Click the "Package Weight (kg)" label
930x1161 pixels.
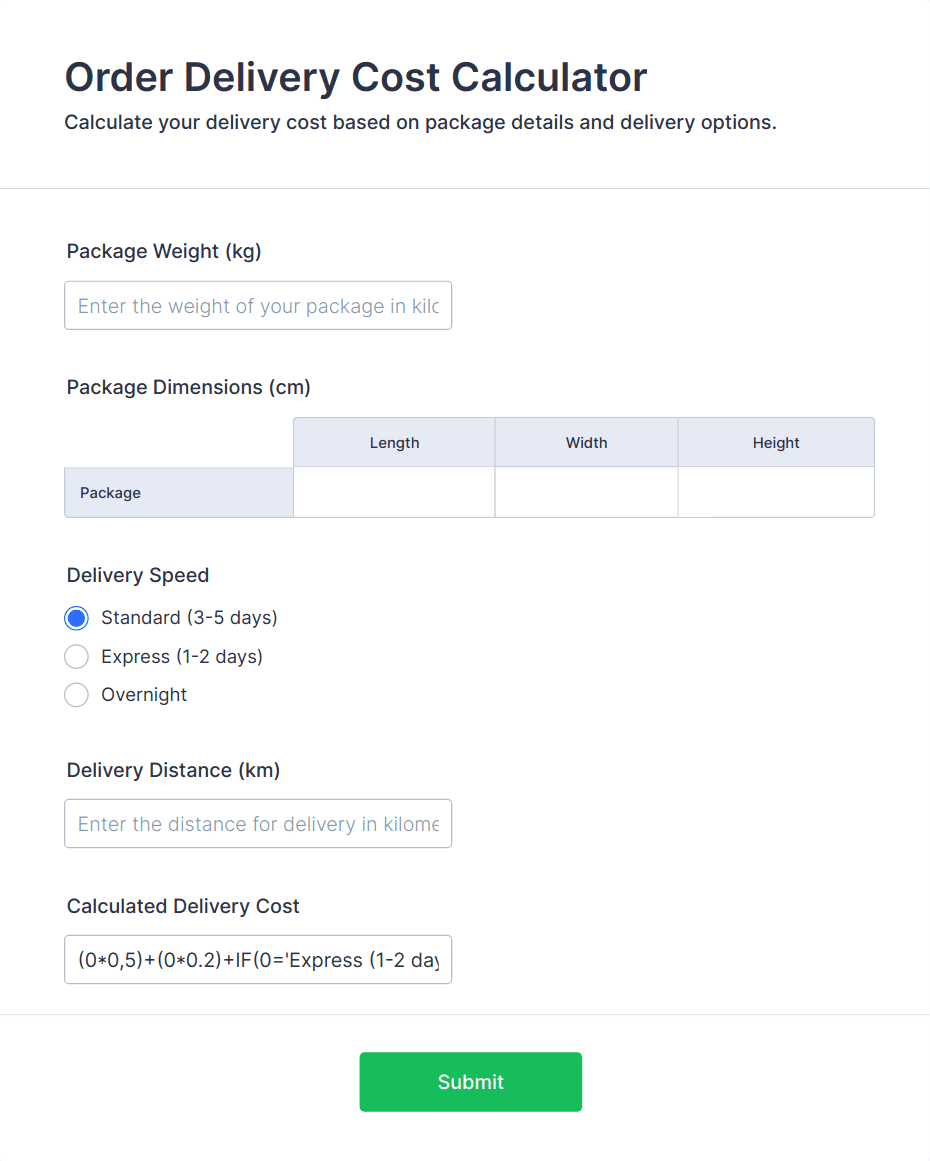pos(164,252)
